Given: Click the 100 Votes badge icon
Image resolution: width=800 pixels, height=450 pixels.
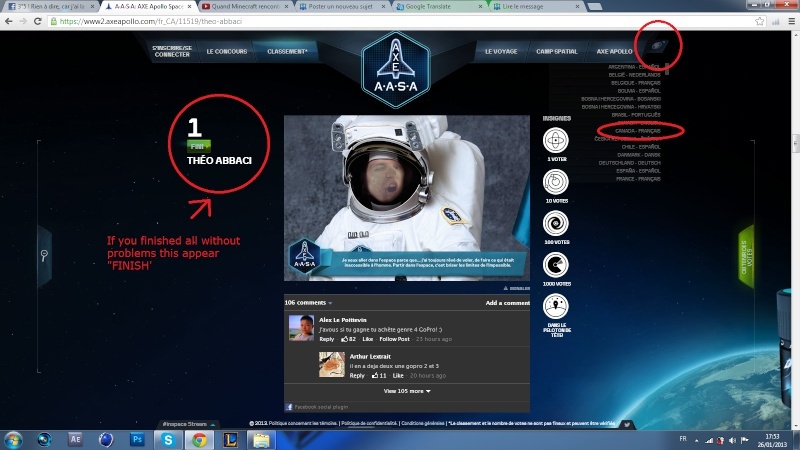Looking at the screenshot, I should click(556, 223).
